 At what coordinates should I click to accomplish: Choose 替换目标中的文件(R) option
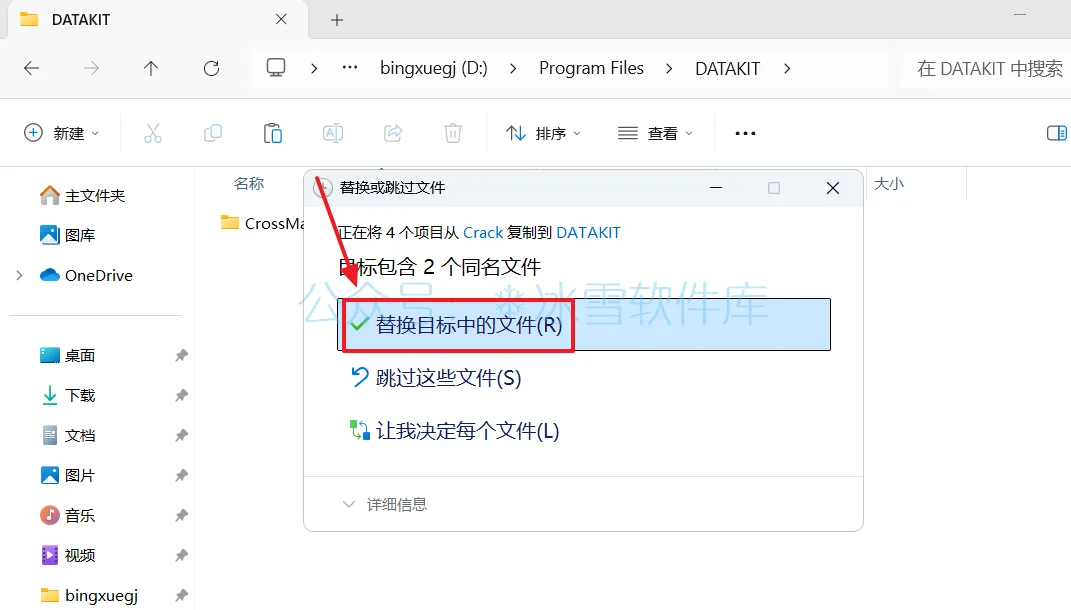click(x=584, y=324)
